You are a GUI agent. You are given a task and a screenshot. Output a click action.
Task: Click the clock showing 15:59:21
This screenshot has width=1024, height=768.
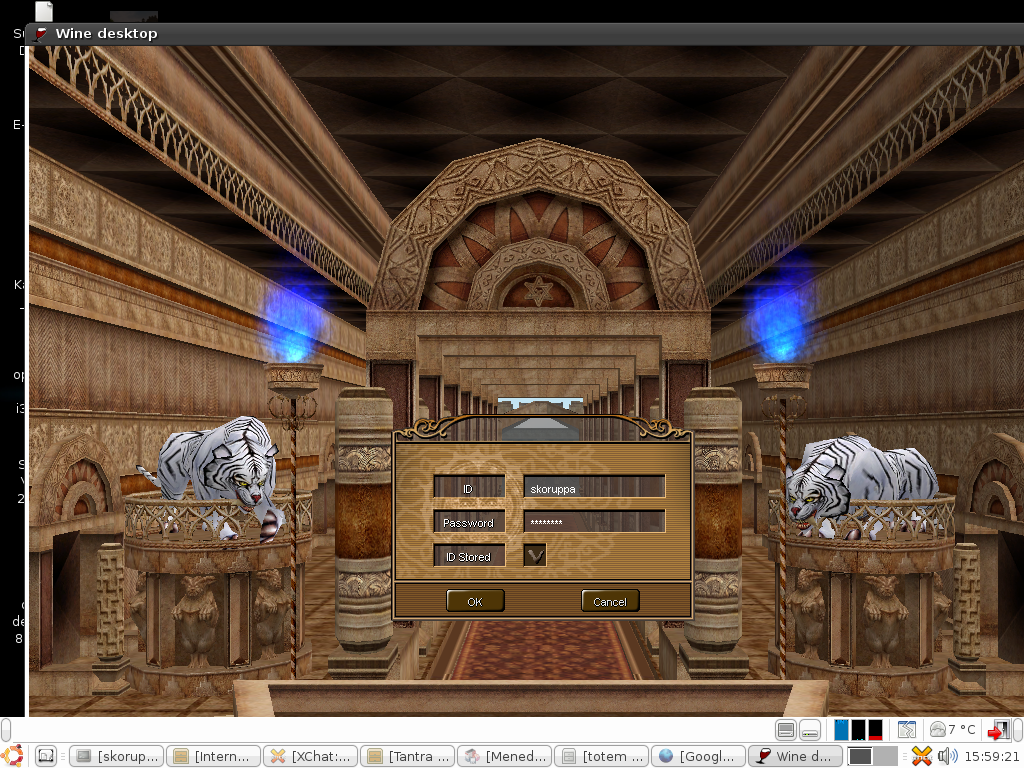click(993, 756)
